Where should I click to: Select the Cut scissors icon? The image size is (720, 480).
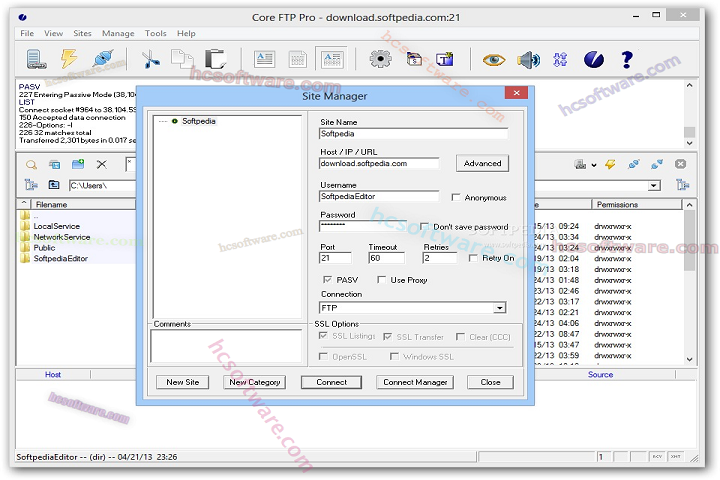click(x=150, y=59)
